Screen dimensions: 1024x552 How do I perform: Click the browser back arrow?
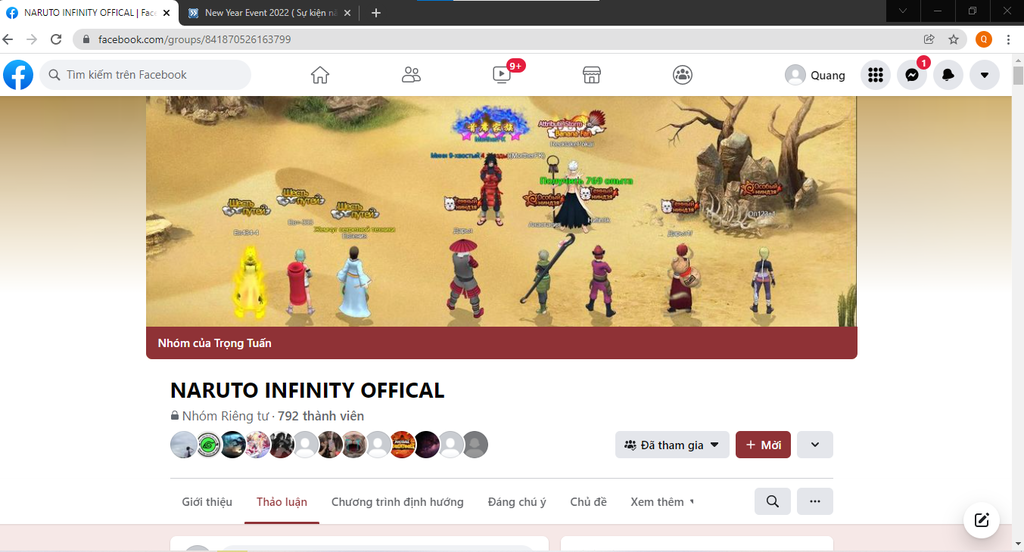(8, 39)
